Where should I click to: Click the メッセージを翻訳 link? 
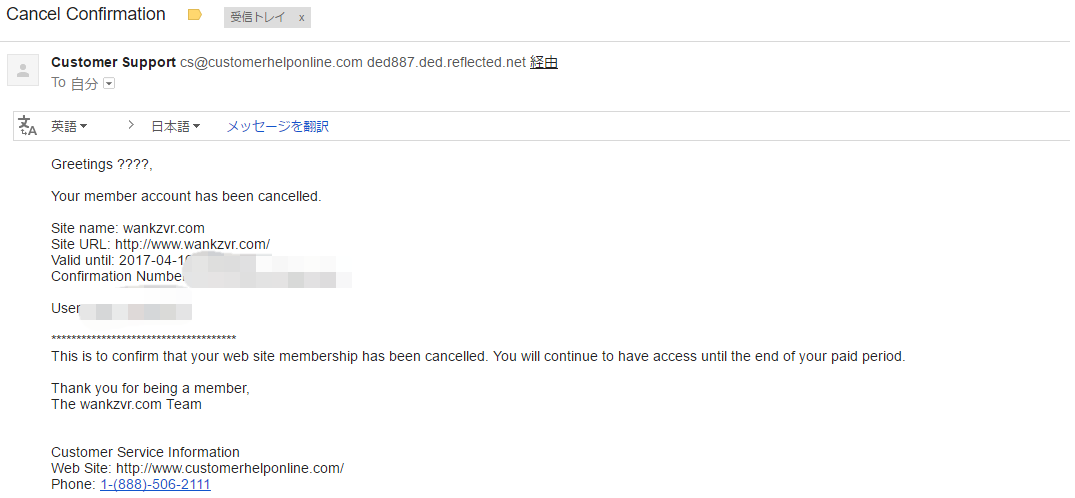(x=277, y=126)
